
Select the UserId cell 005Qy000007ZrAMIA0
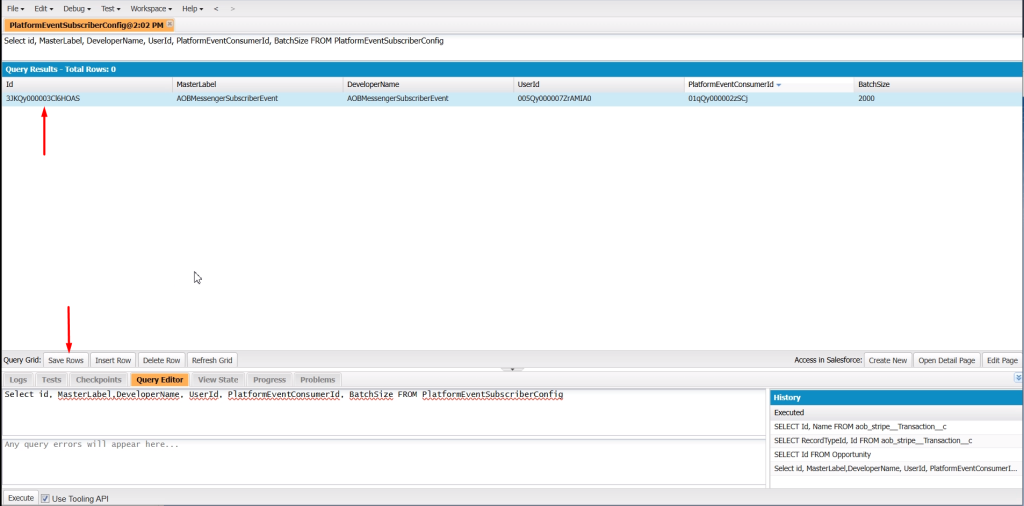pos(598,99)
